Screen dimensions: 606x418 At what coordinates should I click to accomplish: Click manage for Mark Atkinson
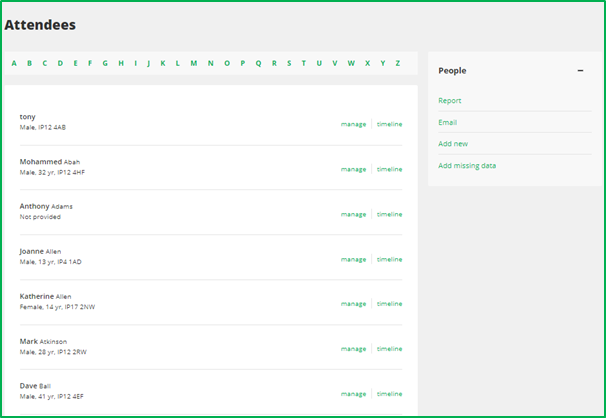tap(353, 349)
